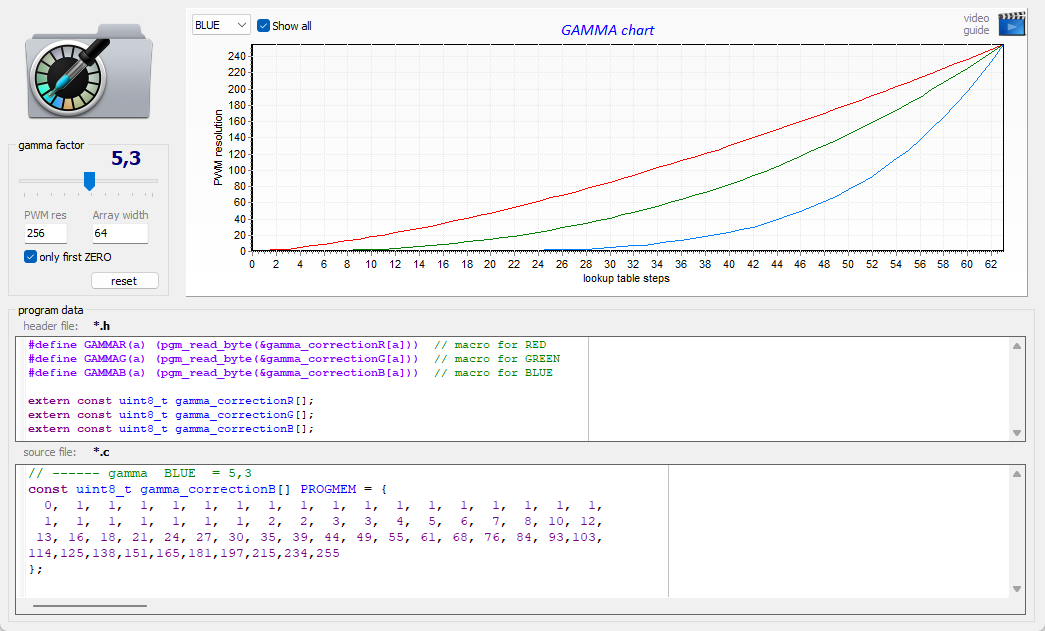Click the GAMMAR macro define line

(287, 344)
